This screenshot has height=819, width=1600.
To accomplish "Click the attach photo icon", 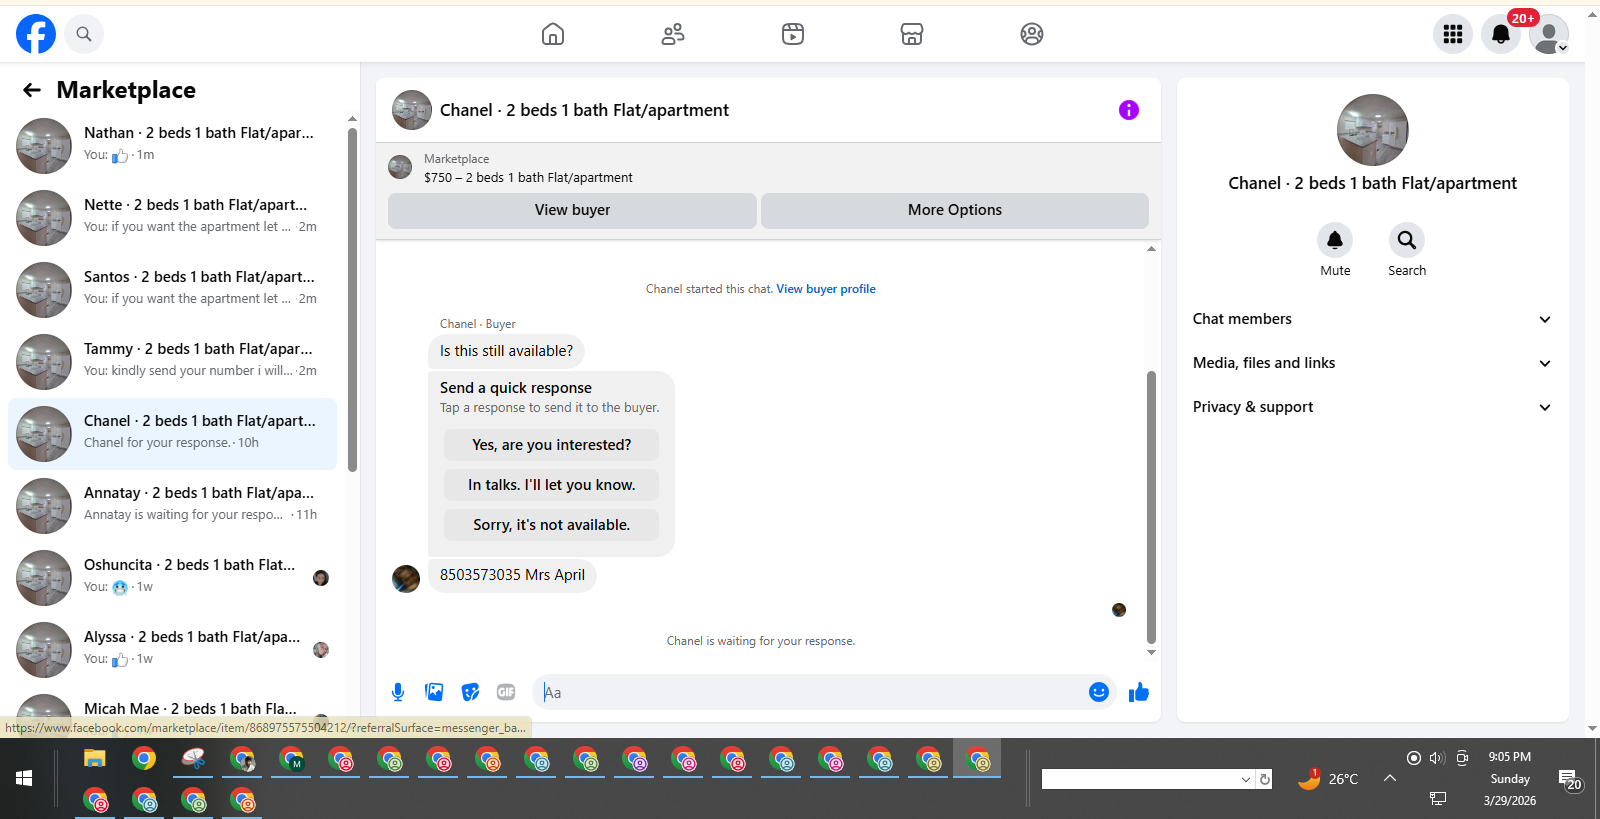I will 434,692.
